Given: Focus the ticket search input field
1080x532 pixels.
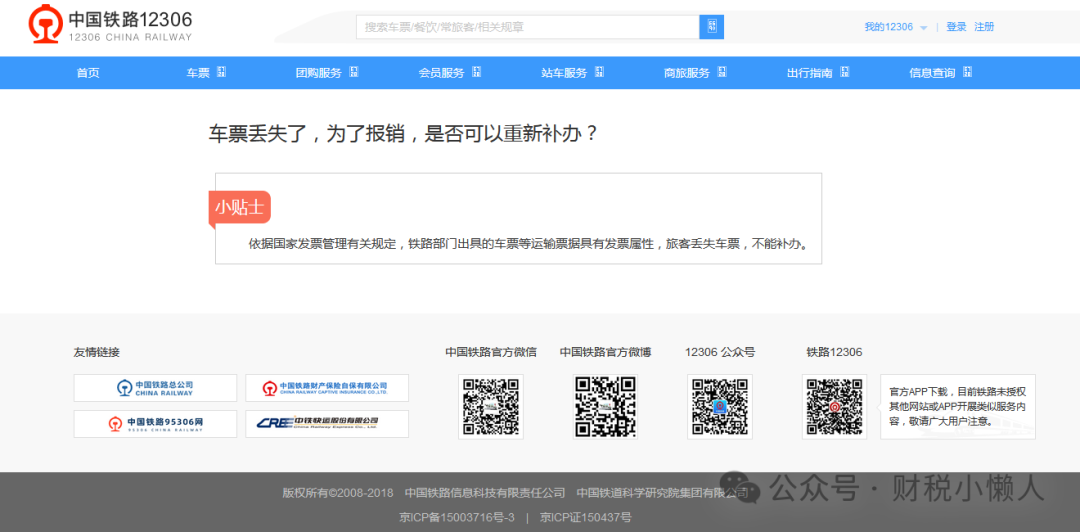Looking at the screenshot, I should [x=528, y=27].
